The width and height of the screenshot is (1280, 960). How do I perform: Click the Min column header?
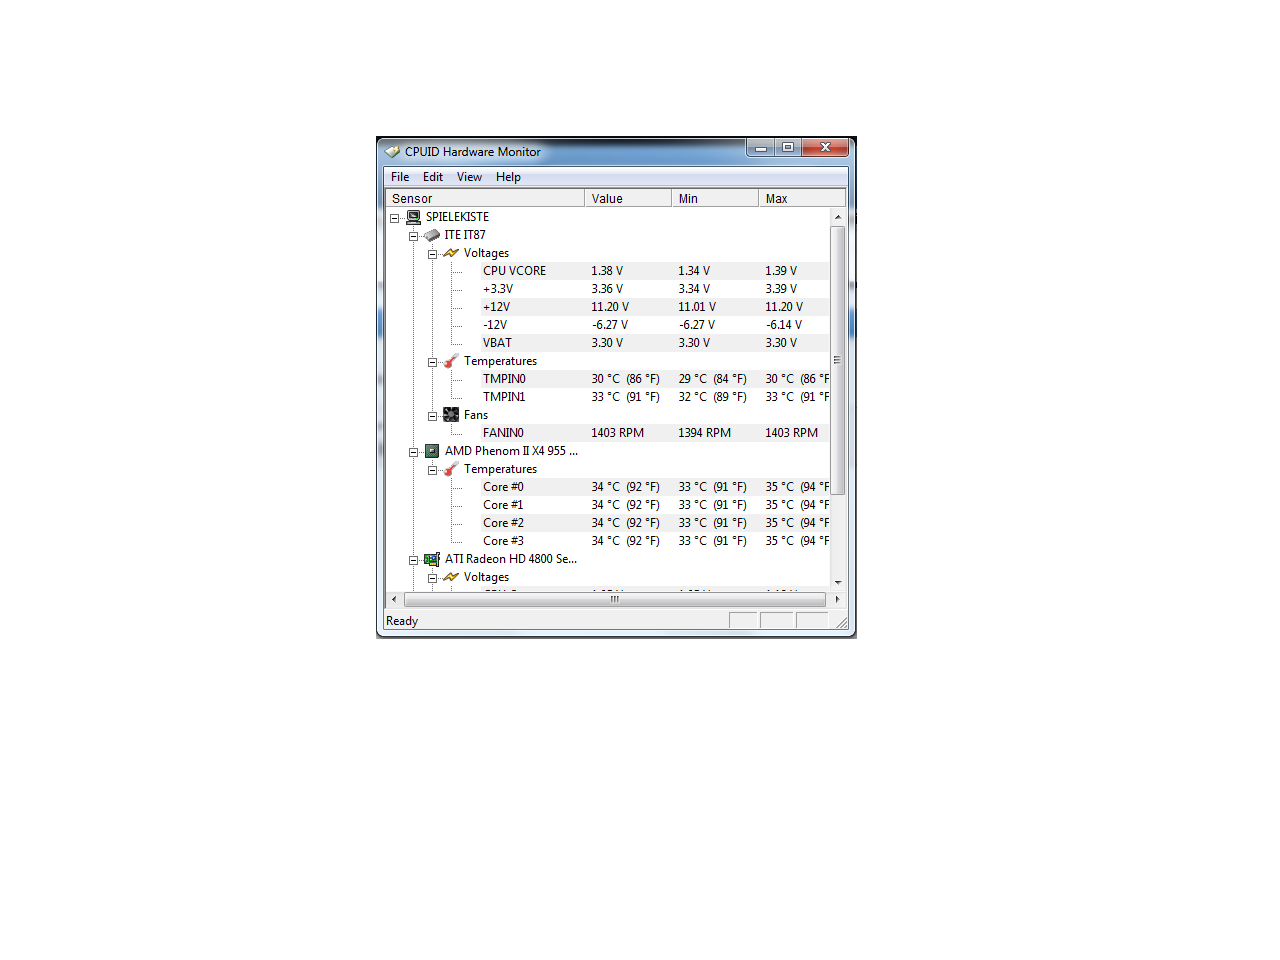[x=715, y=198]
